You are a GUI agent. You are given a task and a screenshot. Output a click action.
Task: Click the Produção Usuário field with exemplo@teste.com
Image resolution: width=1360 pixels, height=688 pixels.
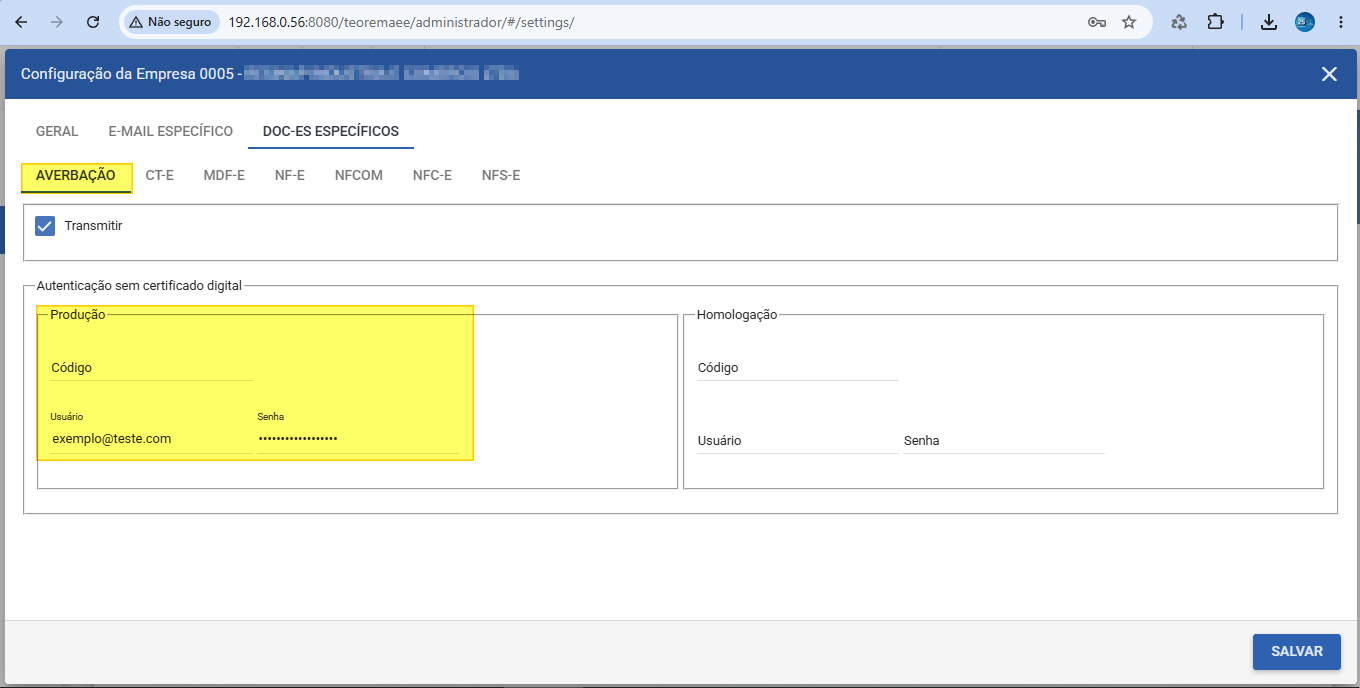(x=152, y=438)
